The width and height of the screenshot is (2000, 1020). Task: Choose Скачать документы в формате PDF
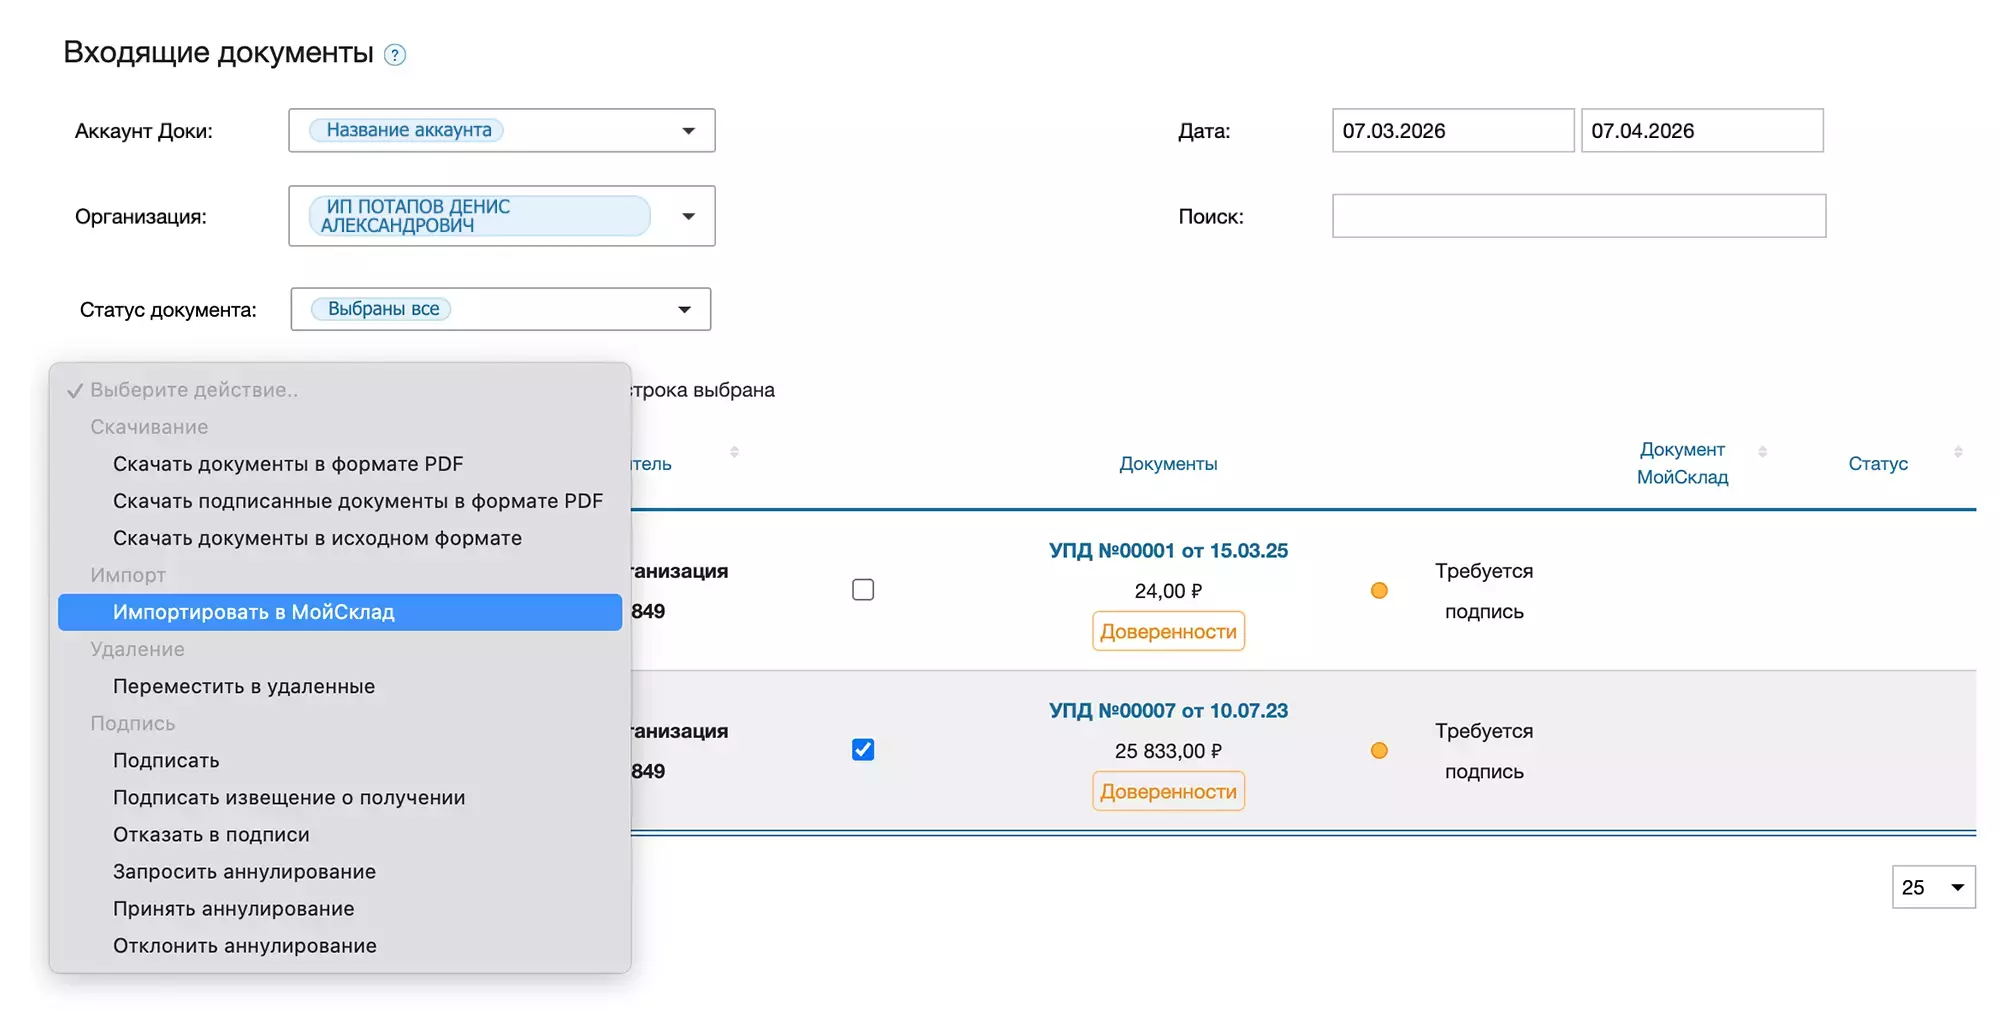click(x=288, y=464)
